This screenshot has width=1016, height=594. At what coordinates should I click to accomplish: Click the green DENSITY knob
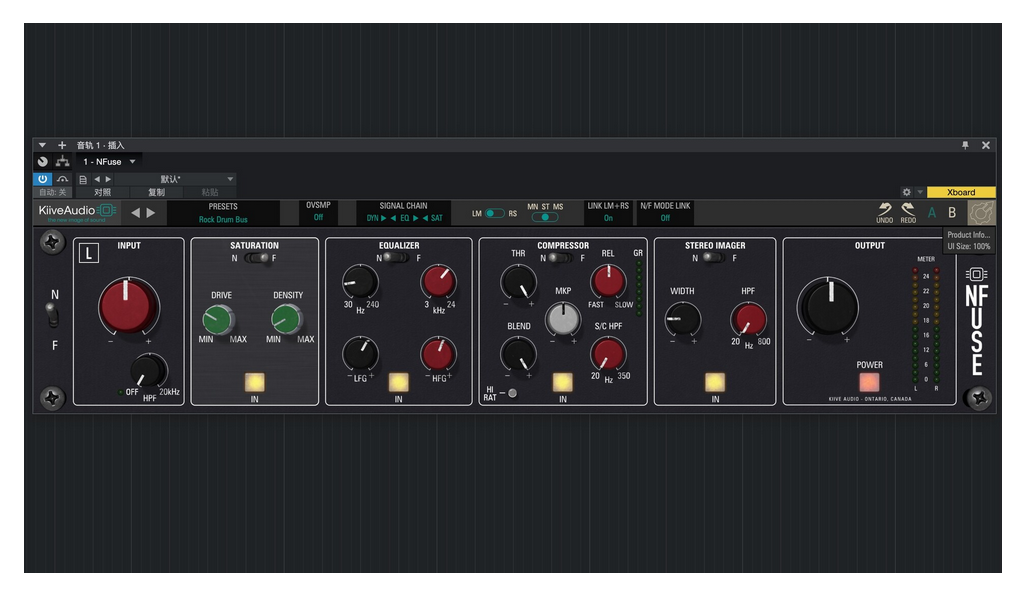[286, 319]
